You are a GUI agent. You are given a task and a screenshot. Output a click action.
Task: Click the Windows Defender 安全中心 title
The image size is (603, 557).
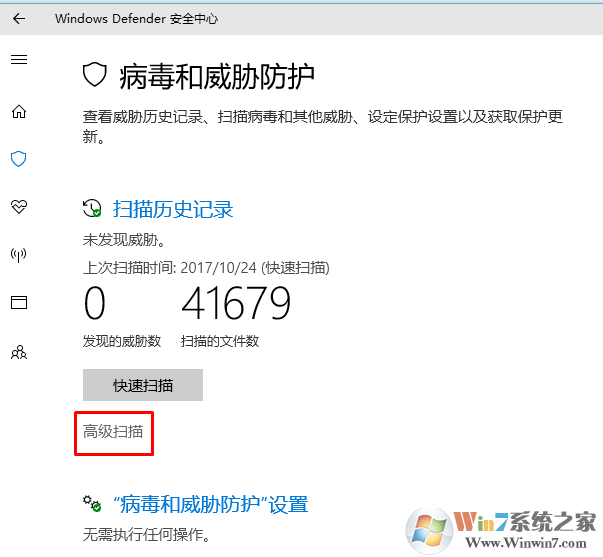pyautogui.click(x=137, y=18)
